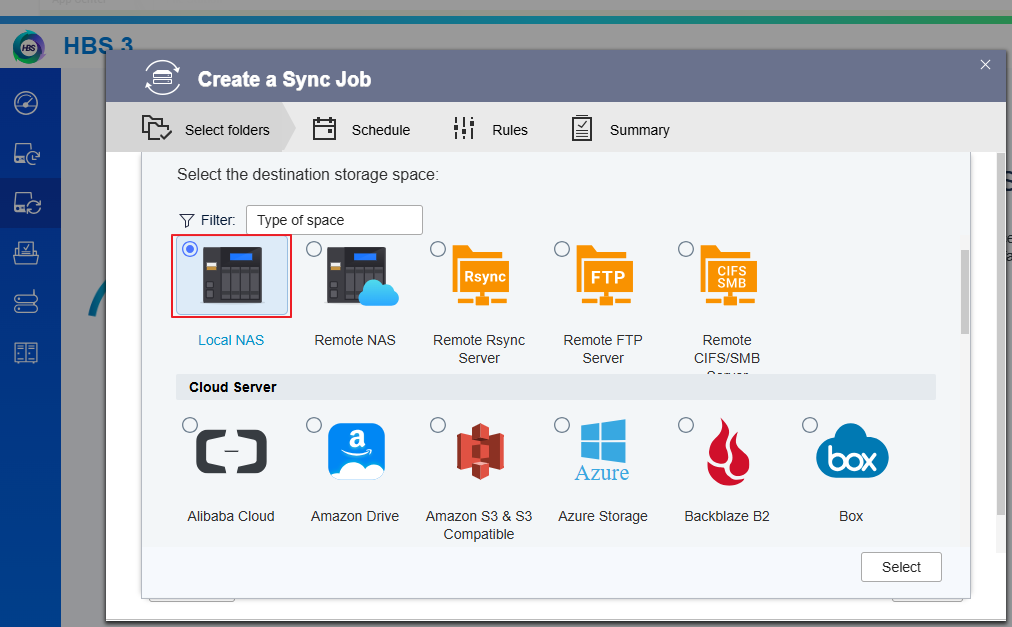Select the Backblaze B2 radio button
Image resolution: width=1012 pixels, height=627 pixels.
click(x=685, y=425)
